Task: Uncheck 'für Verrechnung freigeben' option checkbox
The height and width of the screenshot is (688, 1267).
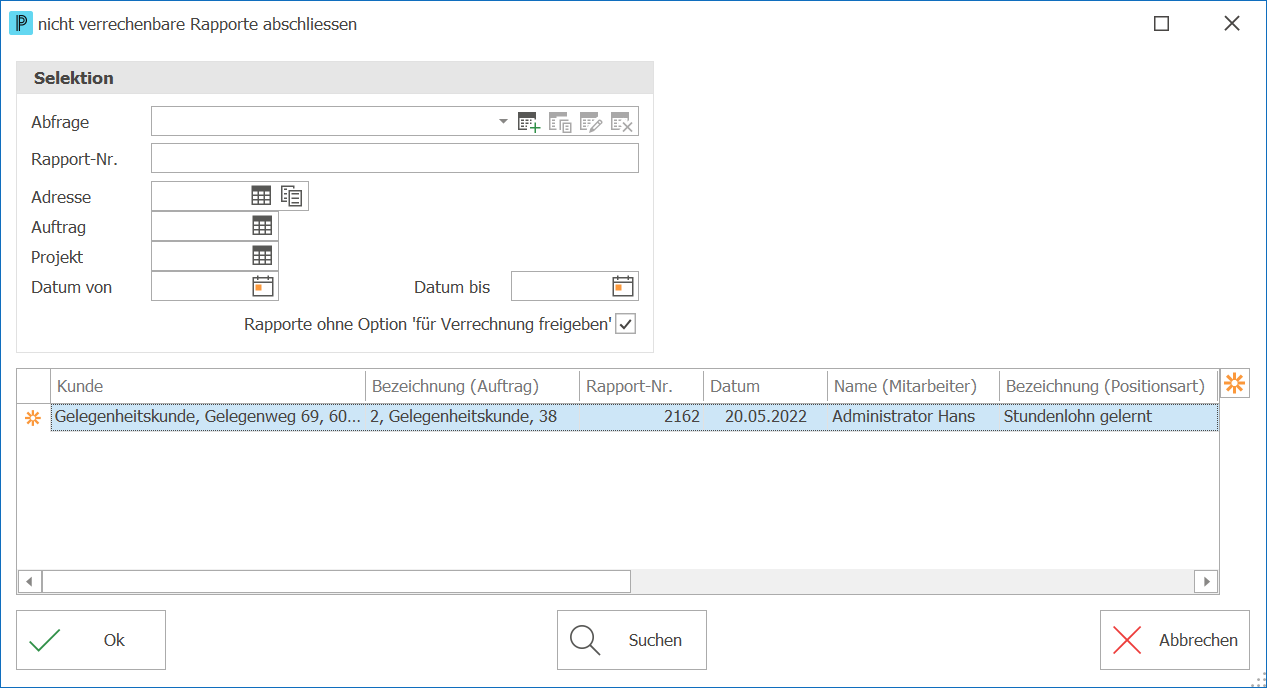Action: 625,324
